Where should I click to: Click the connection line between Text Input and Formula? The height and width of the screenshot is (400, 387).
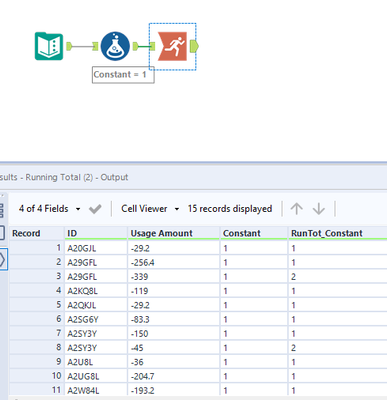tap(82, 46)
